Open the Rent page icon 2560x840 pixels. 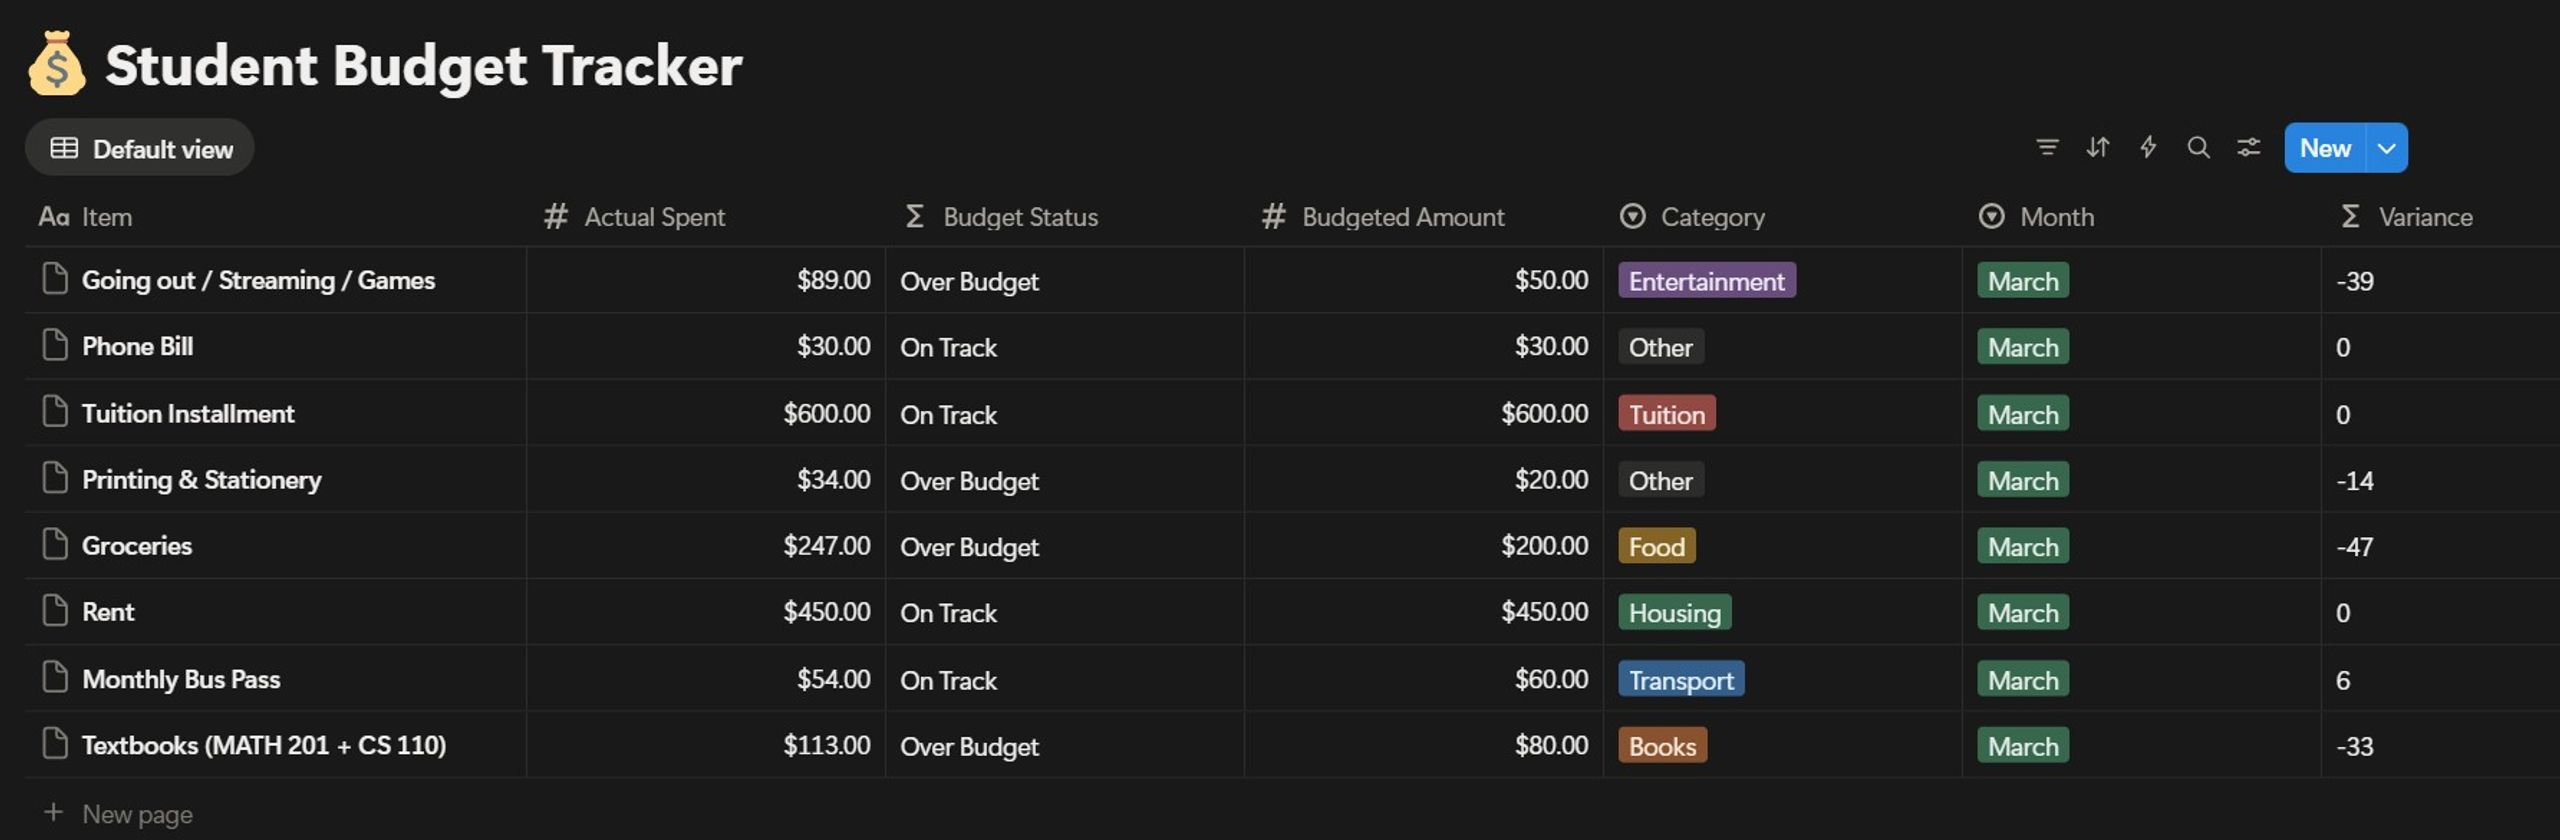[55, 611]
